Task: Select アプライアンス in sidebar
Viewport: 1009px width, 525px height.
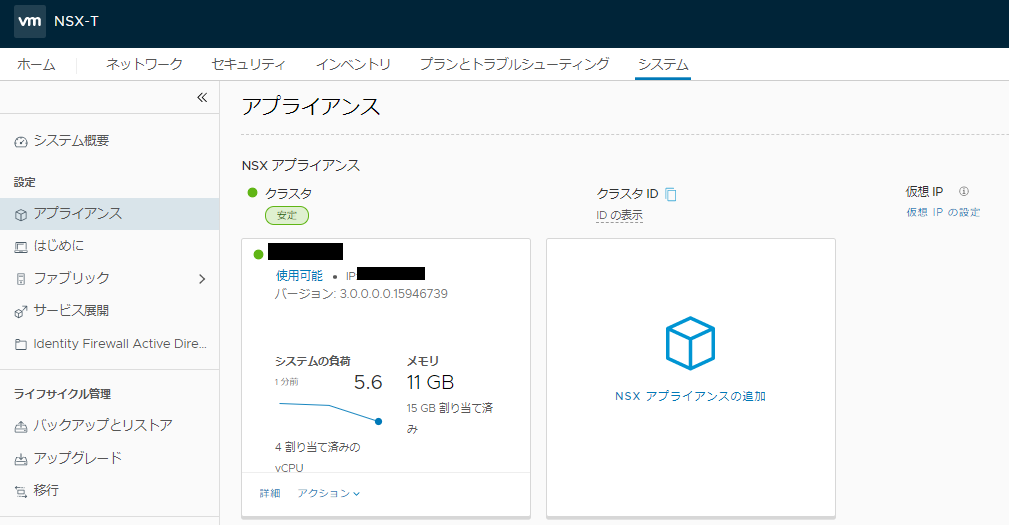Action: point(109,214)
